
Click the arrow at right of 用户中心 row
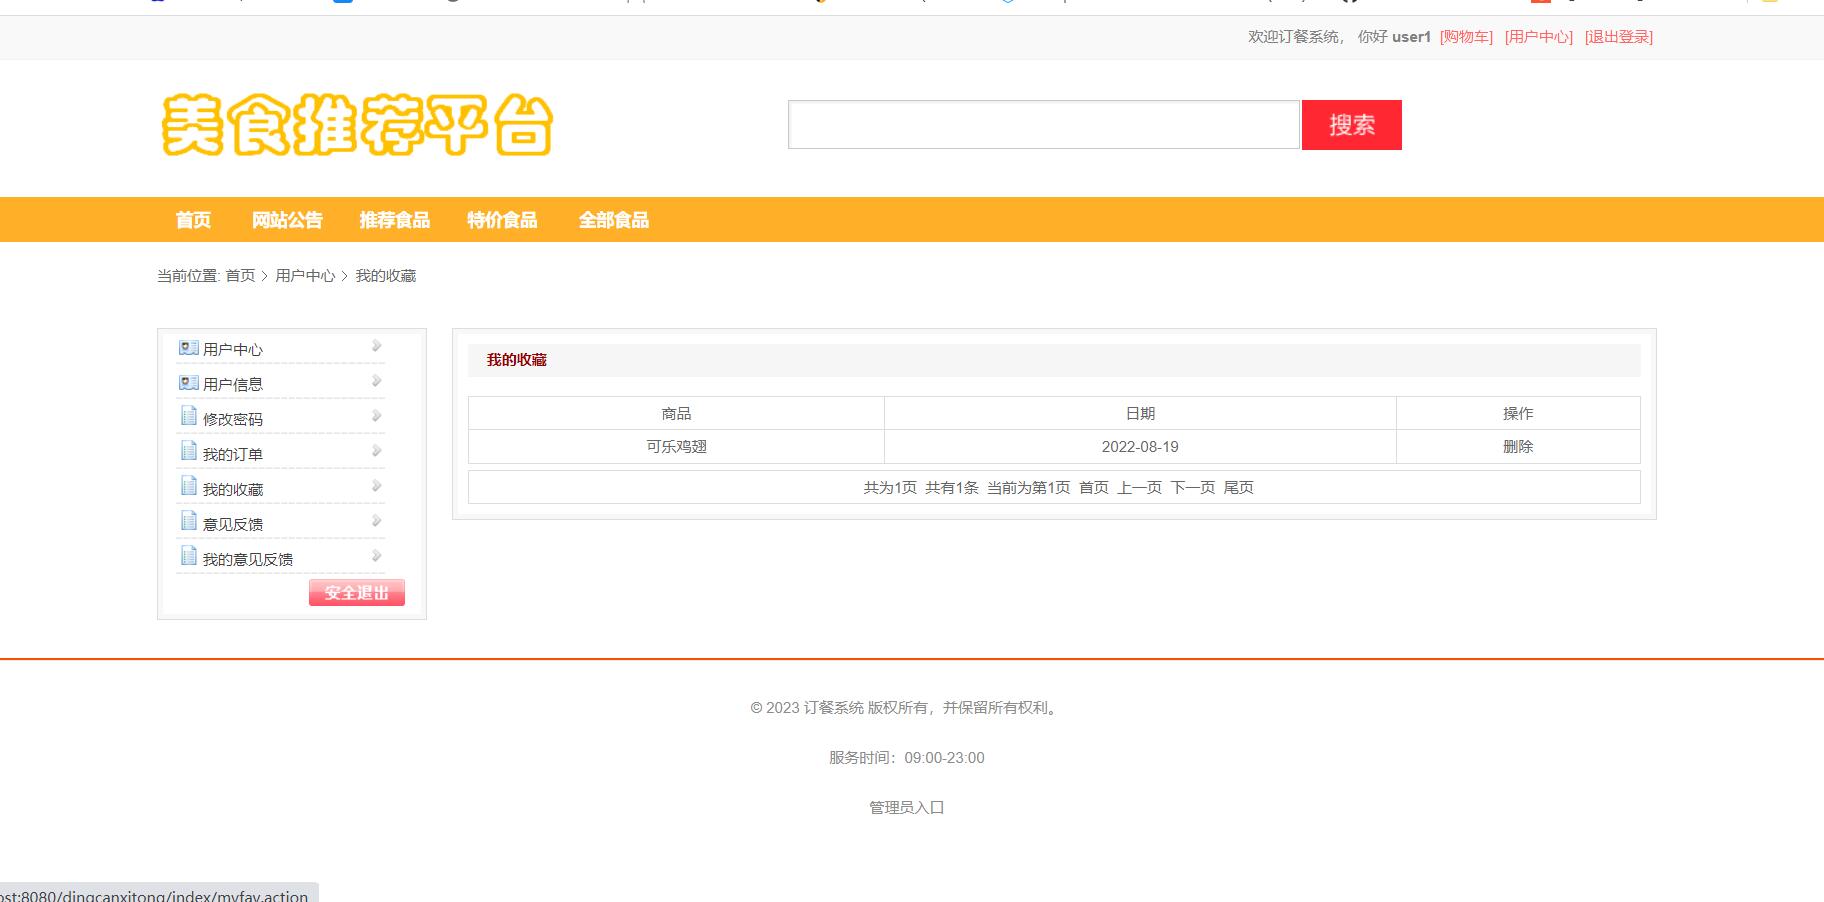point(377,346)
